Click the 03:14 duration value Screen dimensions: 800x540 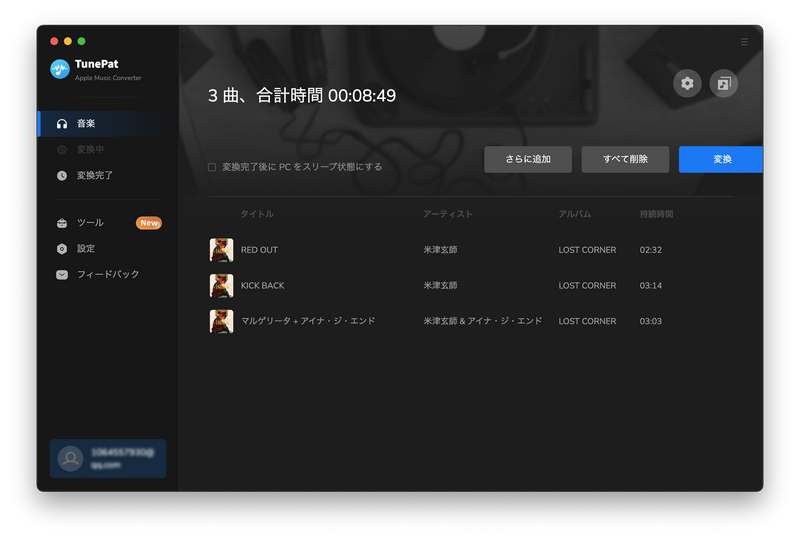click(651, 286)
